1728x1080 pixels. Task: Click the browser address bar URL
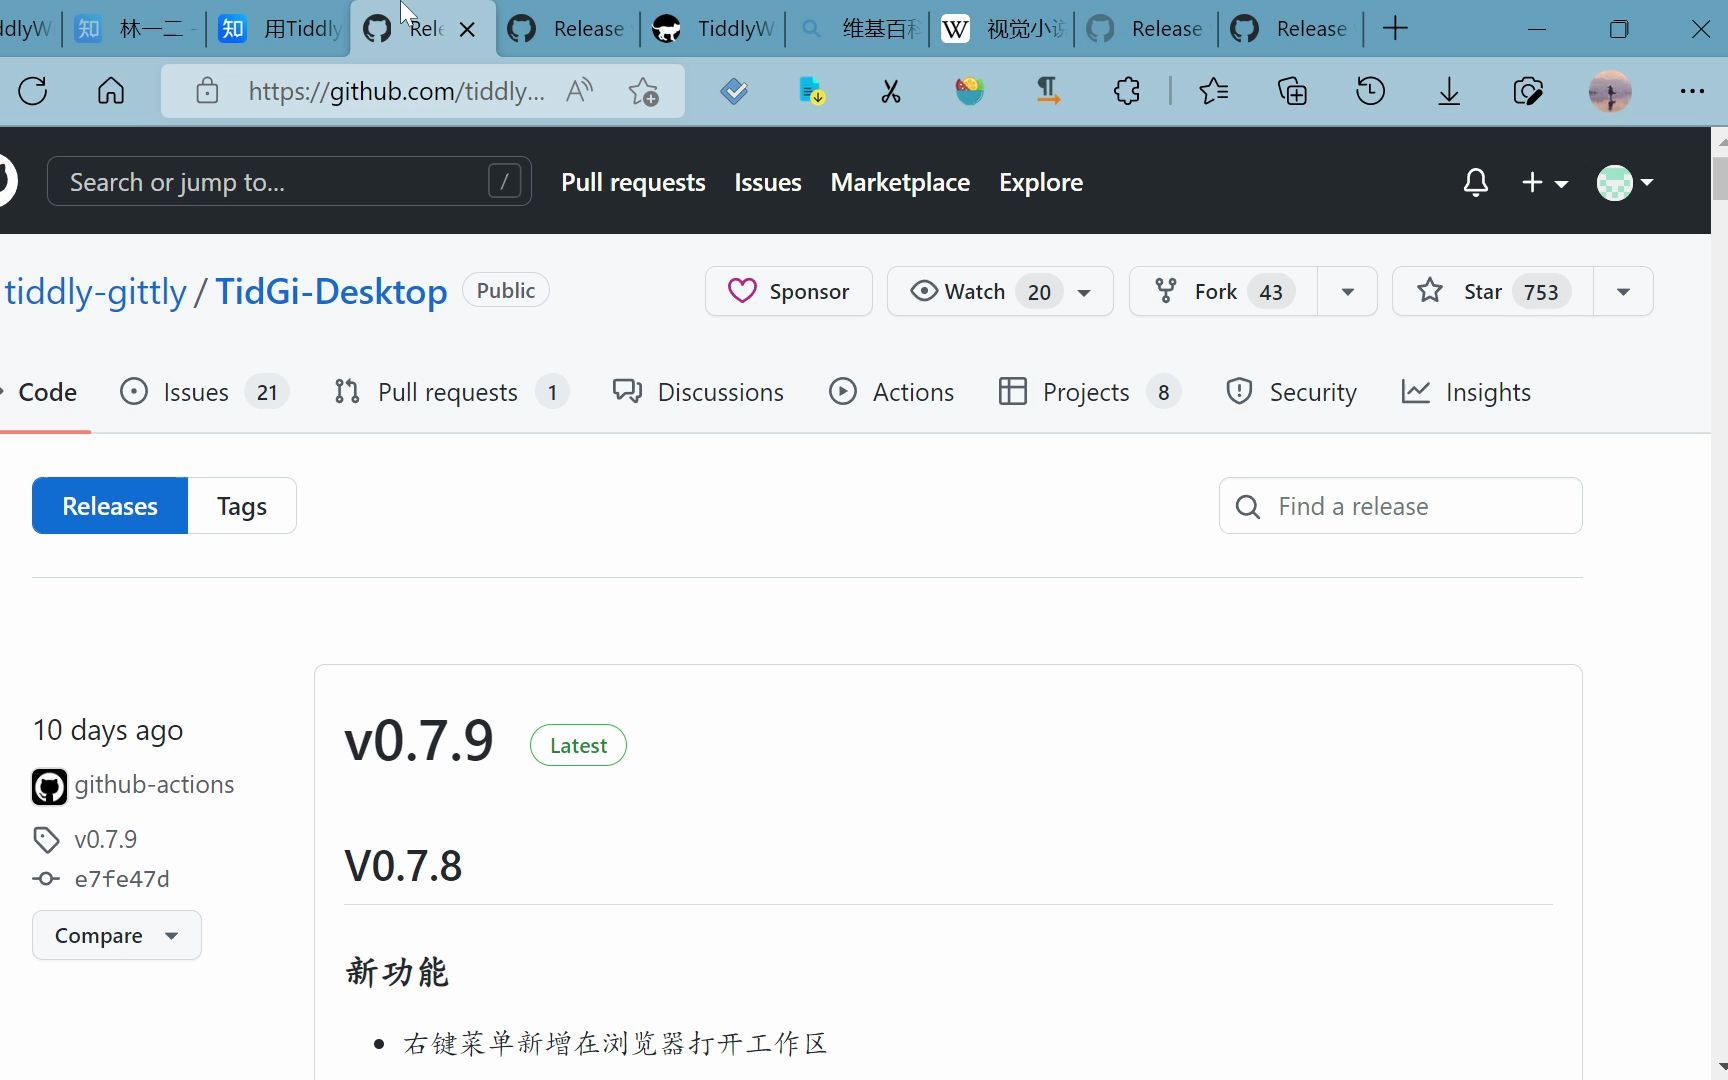[x=396, y=91]
